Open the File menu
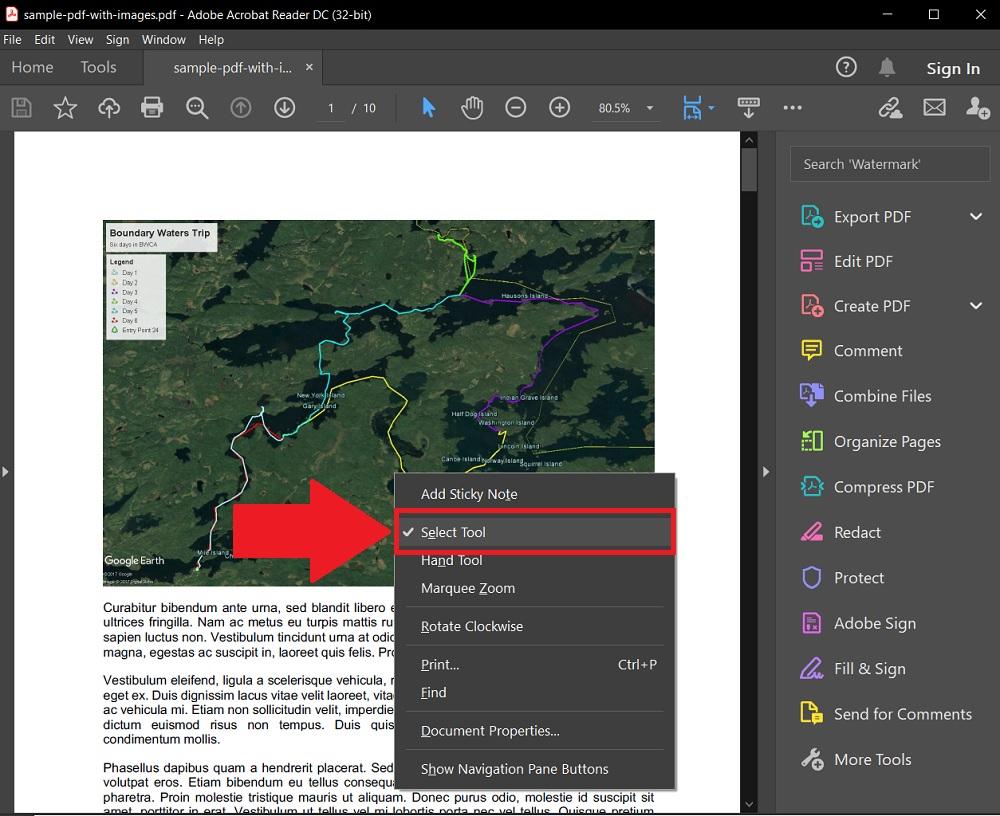The image size is (1000, 816). tap(12, 40)
